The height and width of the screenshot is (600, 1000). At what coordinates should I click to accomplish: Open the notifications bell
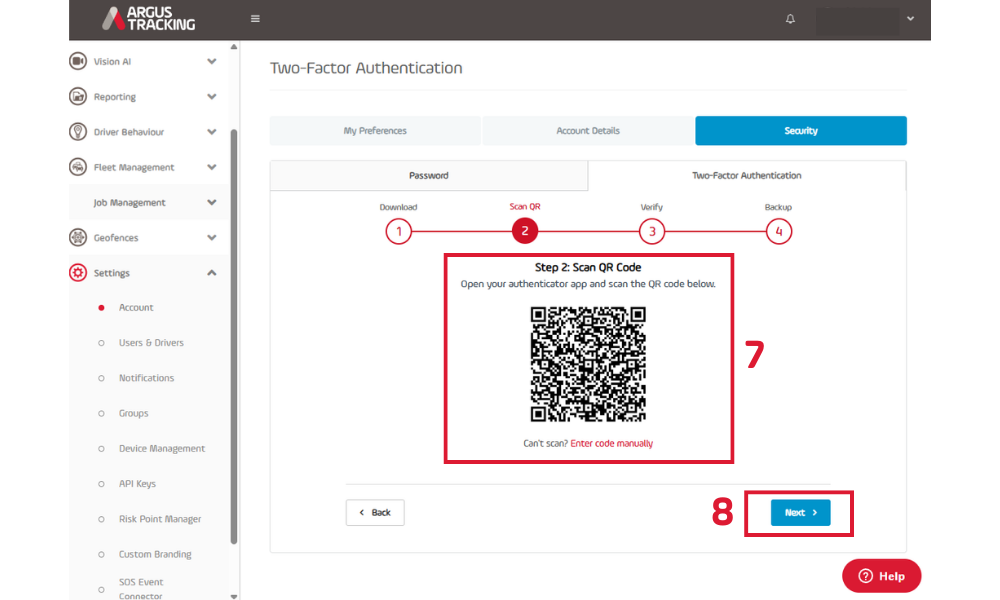790,18
